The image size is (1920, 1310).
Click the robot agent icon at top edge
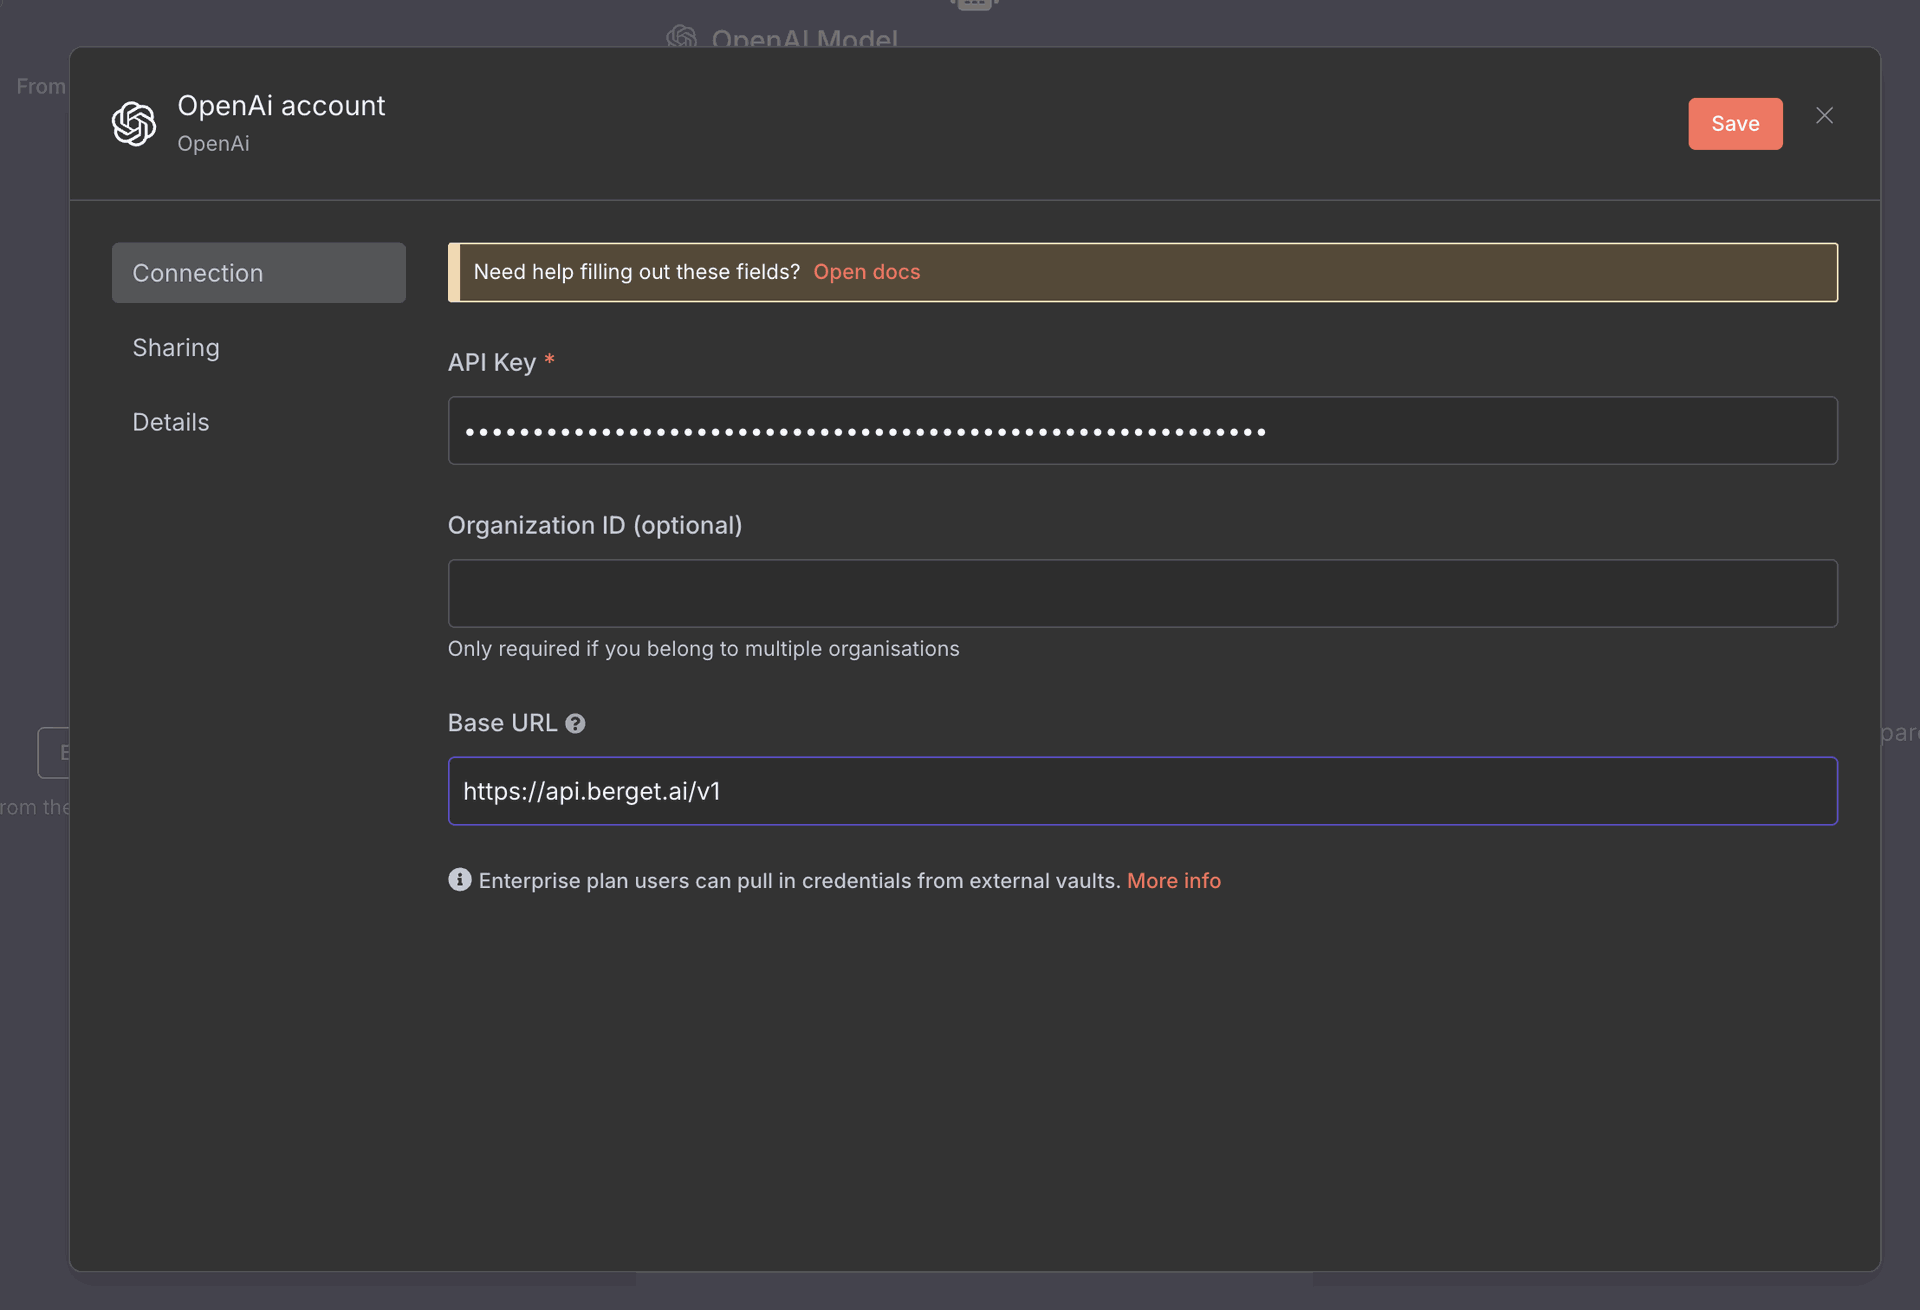(974, 5)
